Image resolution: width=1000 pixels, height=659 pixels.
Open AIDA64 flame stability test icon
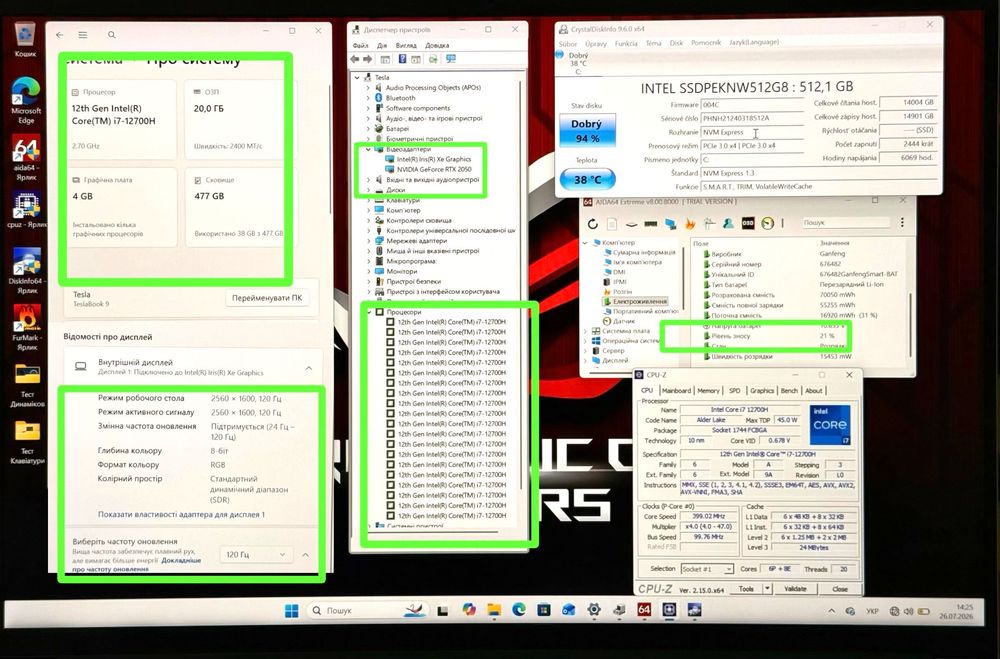point(690,224)
